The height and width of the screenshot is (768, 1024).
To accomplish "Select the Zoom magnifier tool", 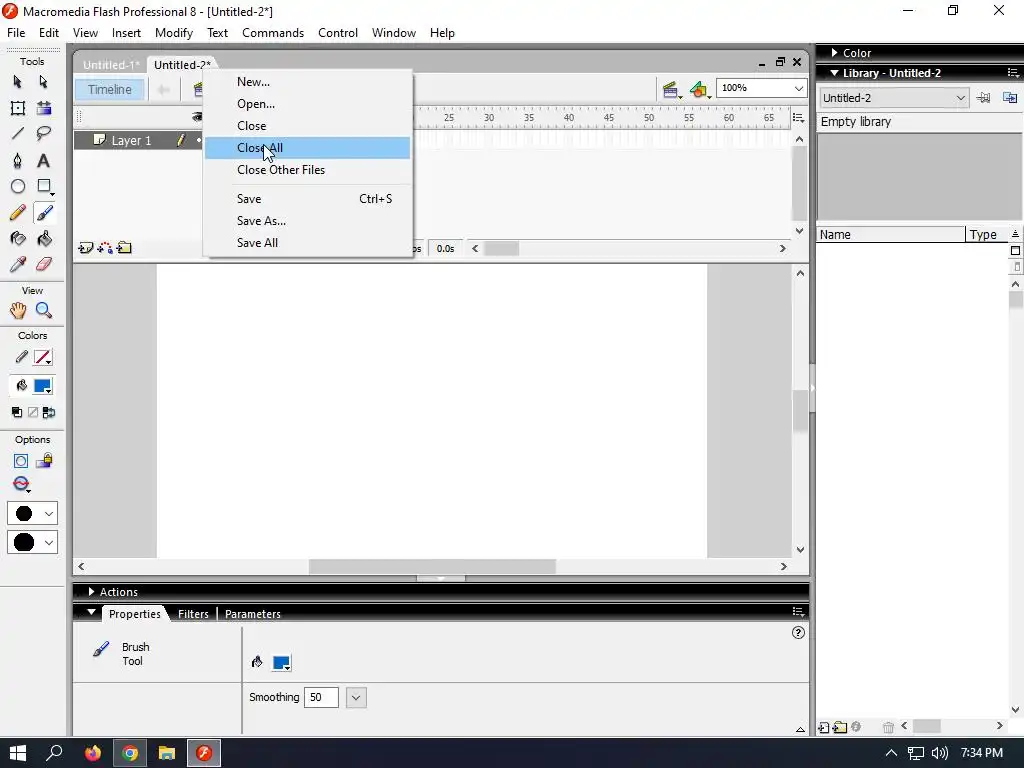I will coord(44,310).
